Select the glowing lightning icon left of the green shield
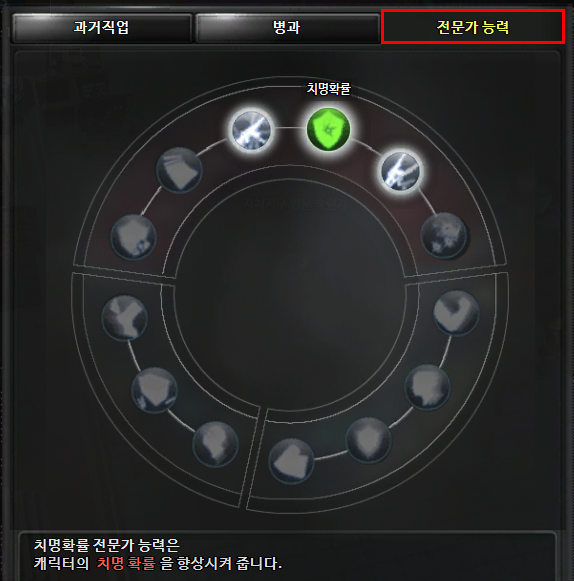This screenshot has height=581, width=574. click(x=252, y=130)
